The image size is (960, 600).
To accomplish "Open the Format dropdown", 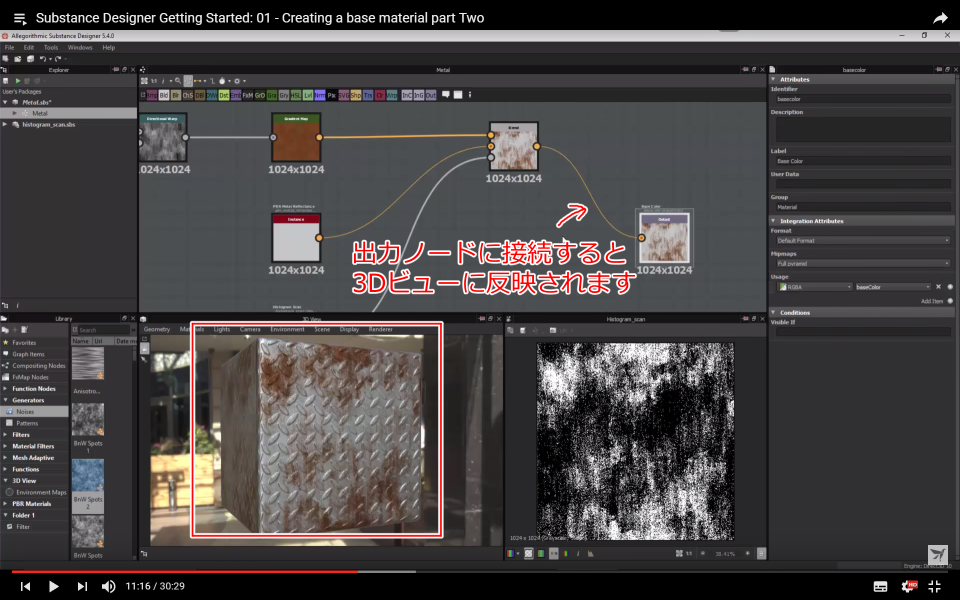I will (863, 241).
